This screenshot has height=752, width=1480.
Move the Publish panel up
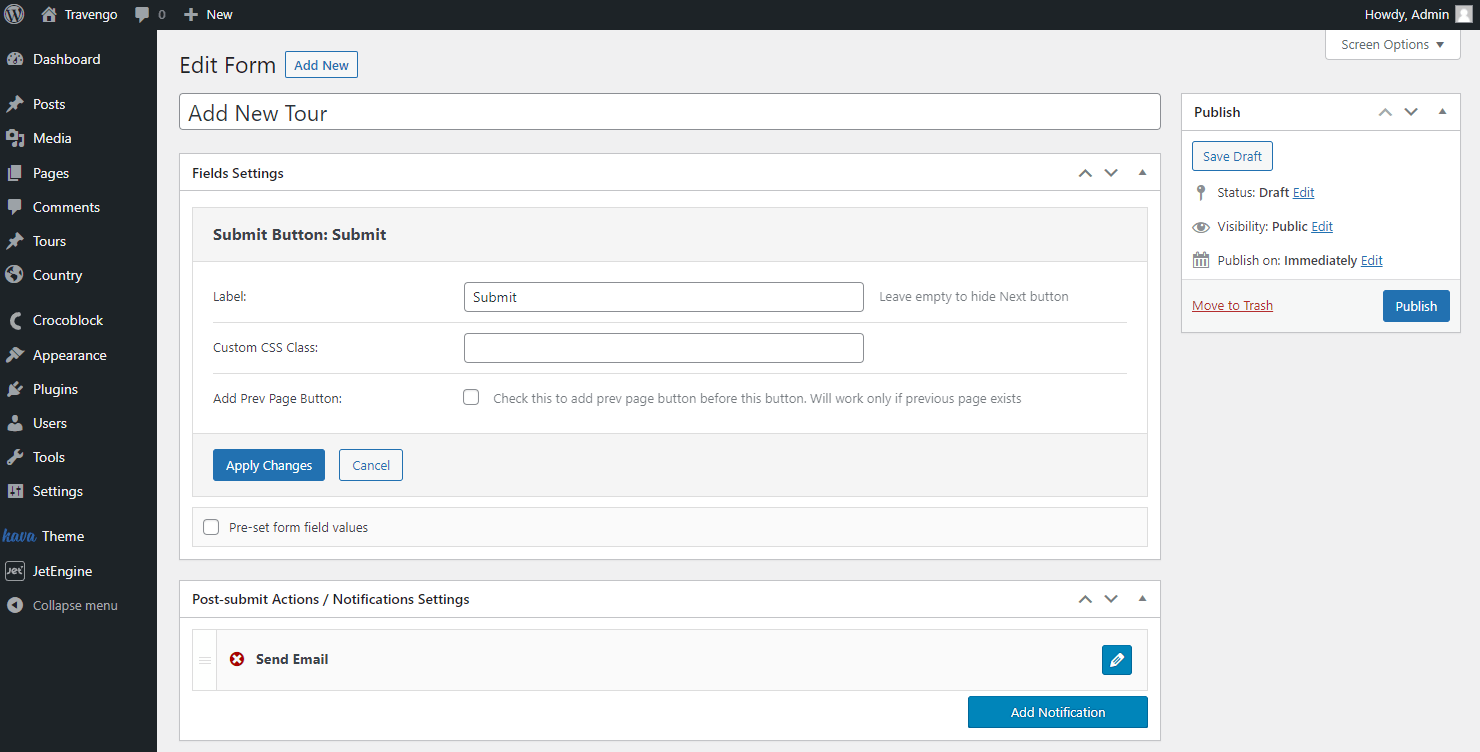pyautogui.click(x=1385, y=112)
